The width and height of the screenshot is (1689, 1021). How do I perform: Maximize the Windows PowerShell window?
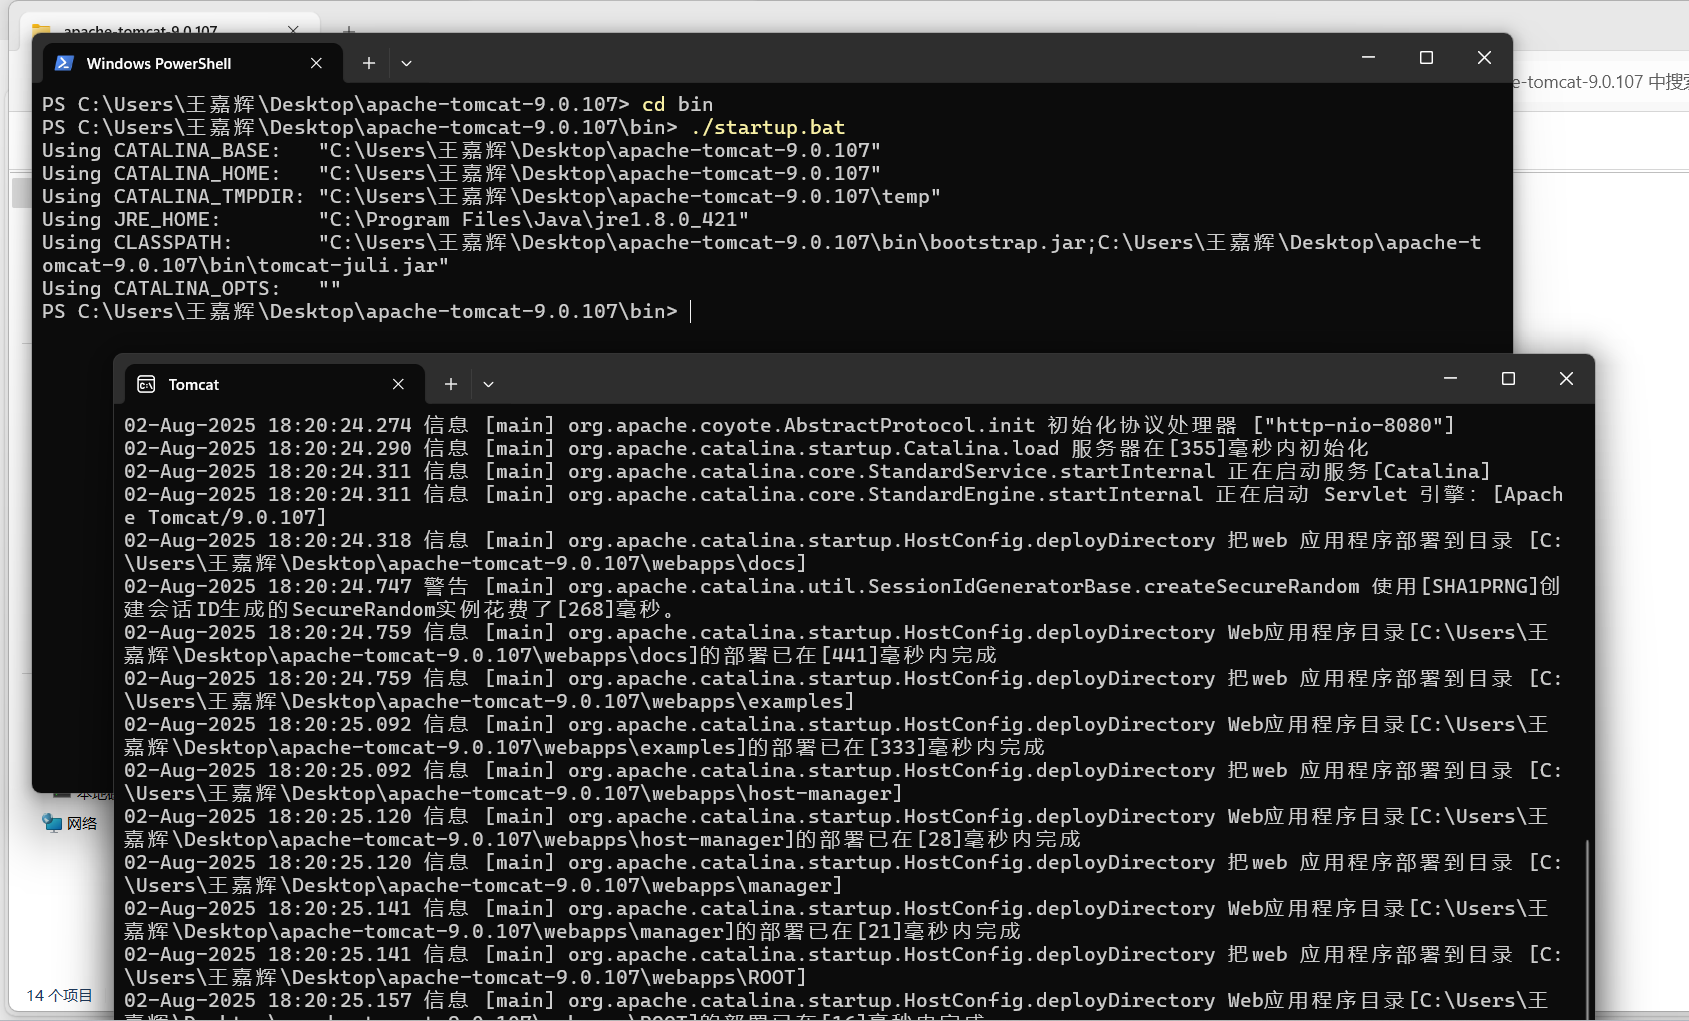pyautogui.click(x=1426, y=58)
